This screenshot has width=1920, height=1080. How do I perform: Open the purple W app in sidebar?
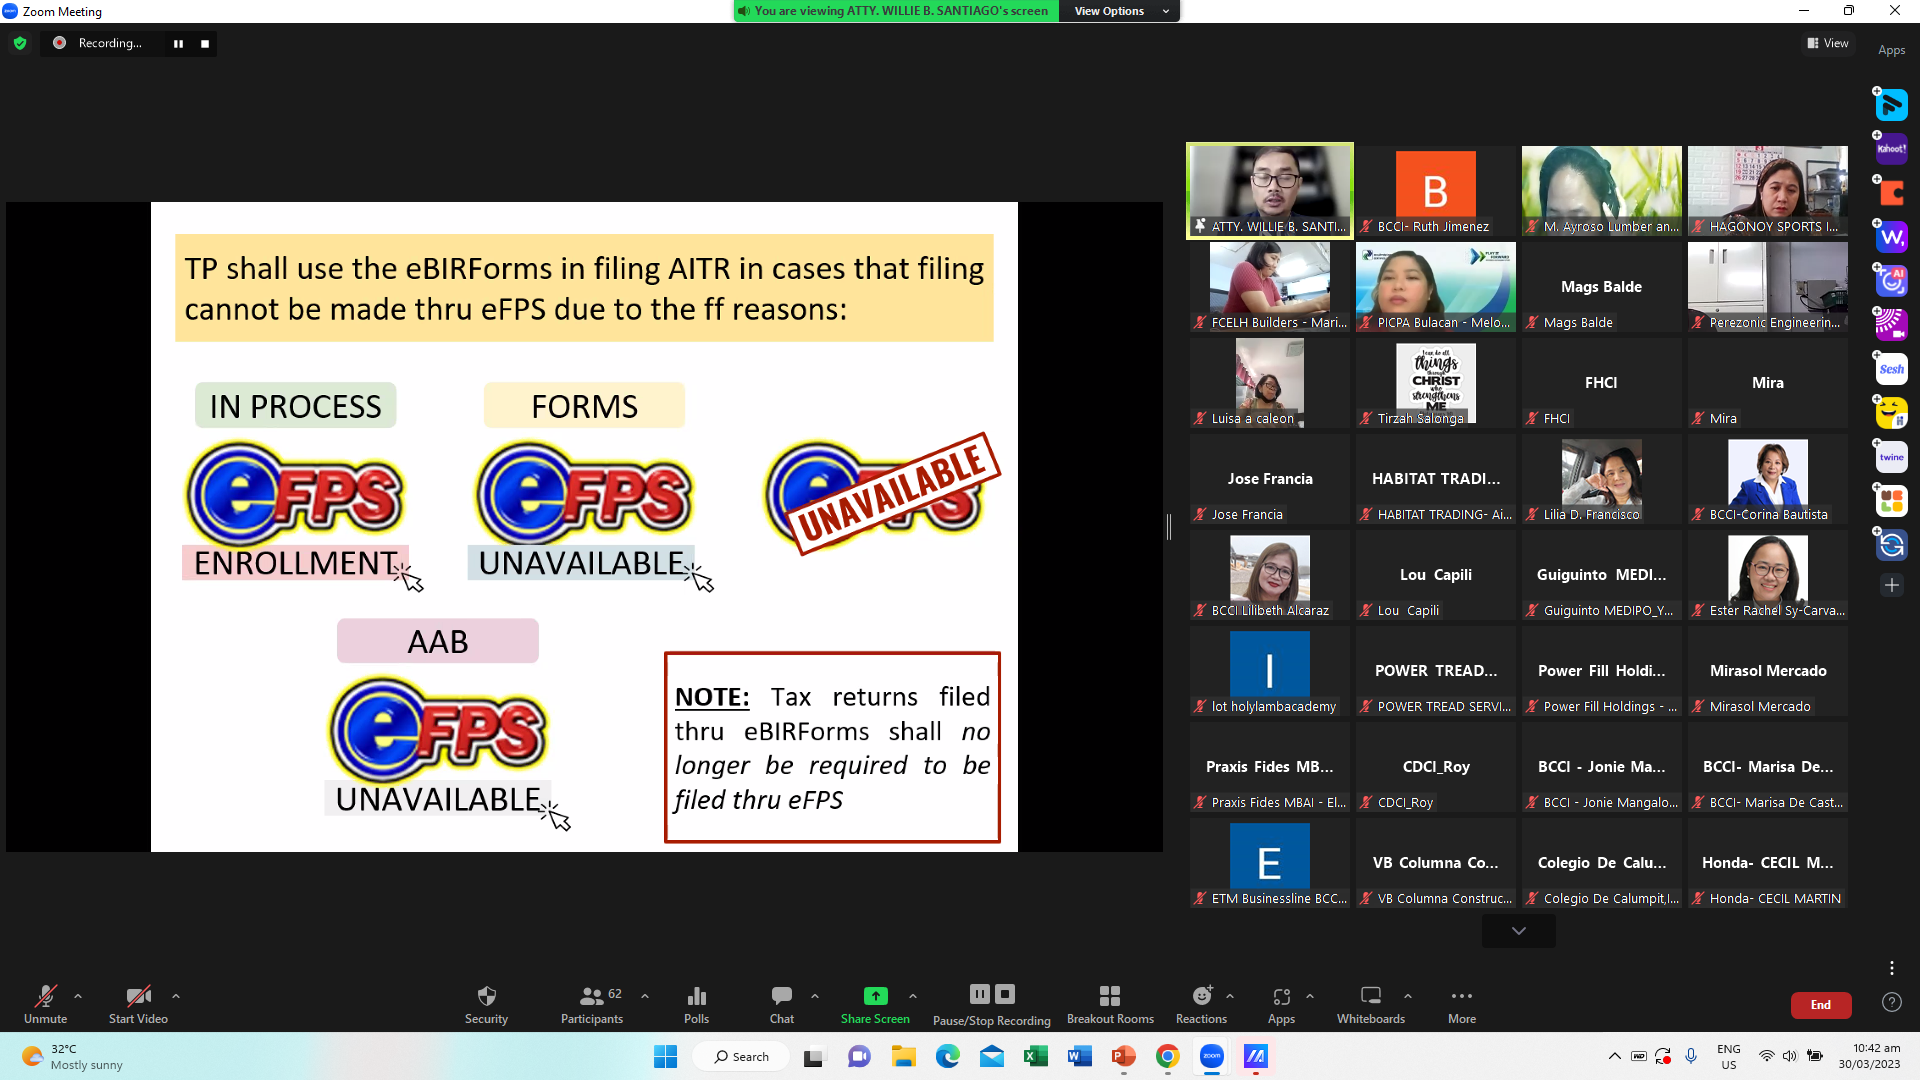pos(1891,237)
